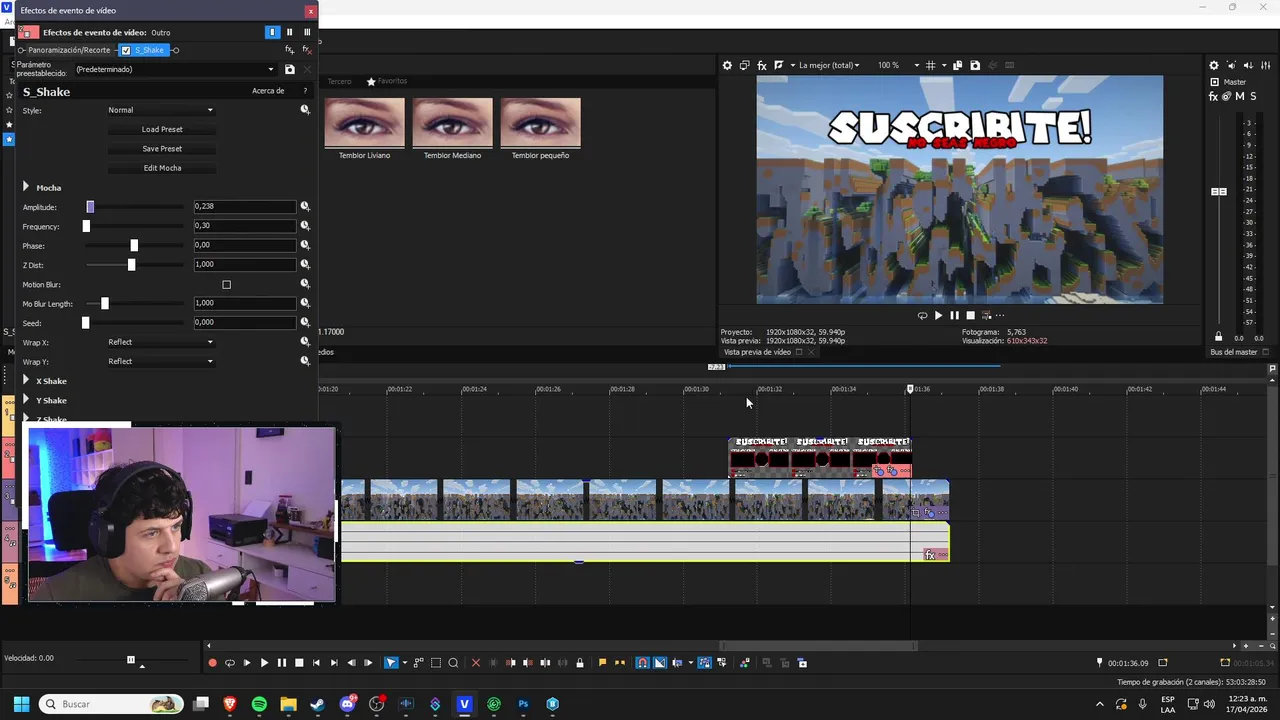The width and height of the screenshot is (1280, 720).
Task: Click the red delete X icon
Action: click(x=476, y=663)
